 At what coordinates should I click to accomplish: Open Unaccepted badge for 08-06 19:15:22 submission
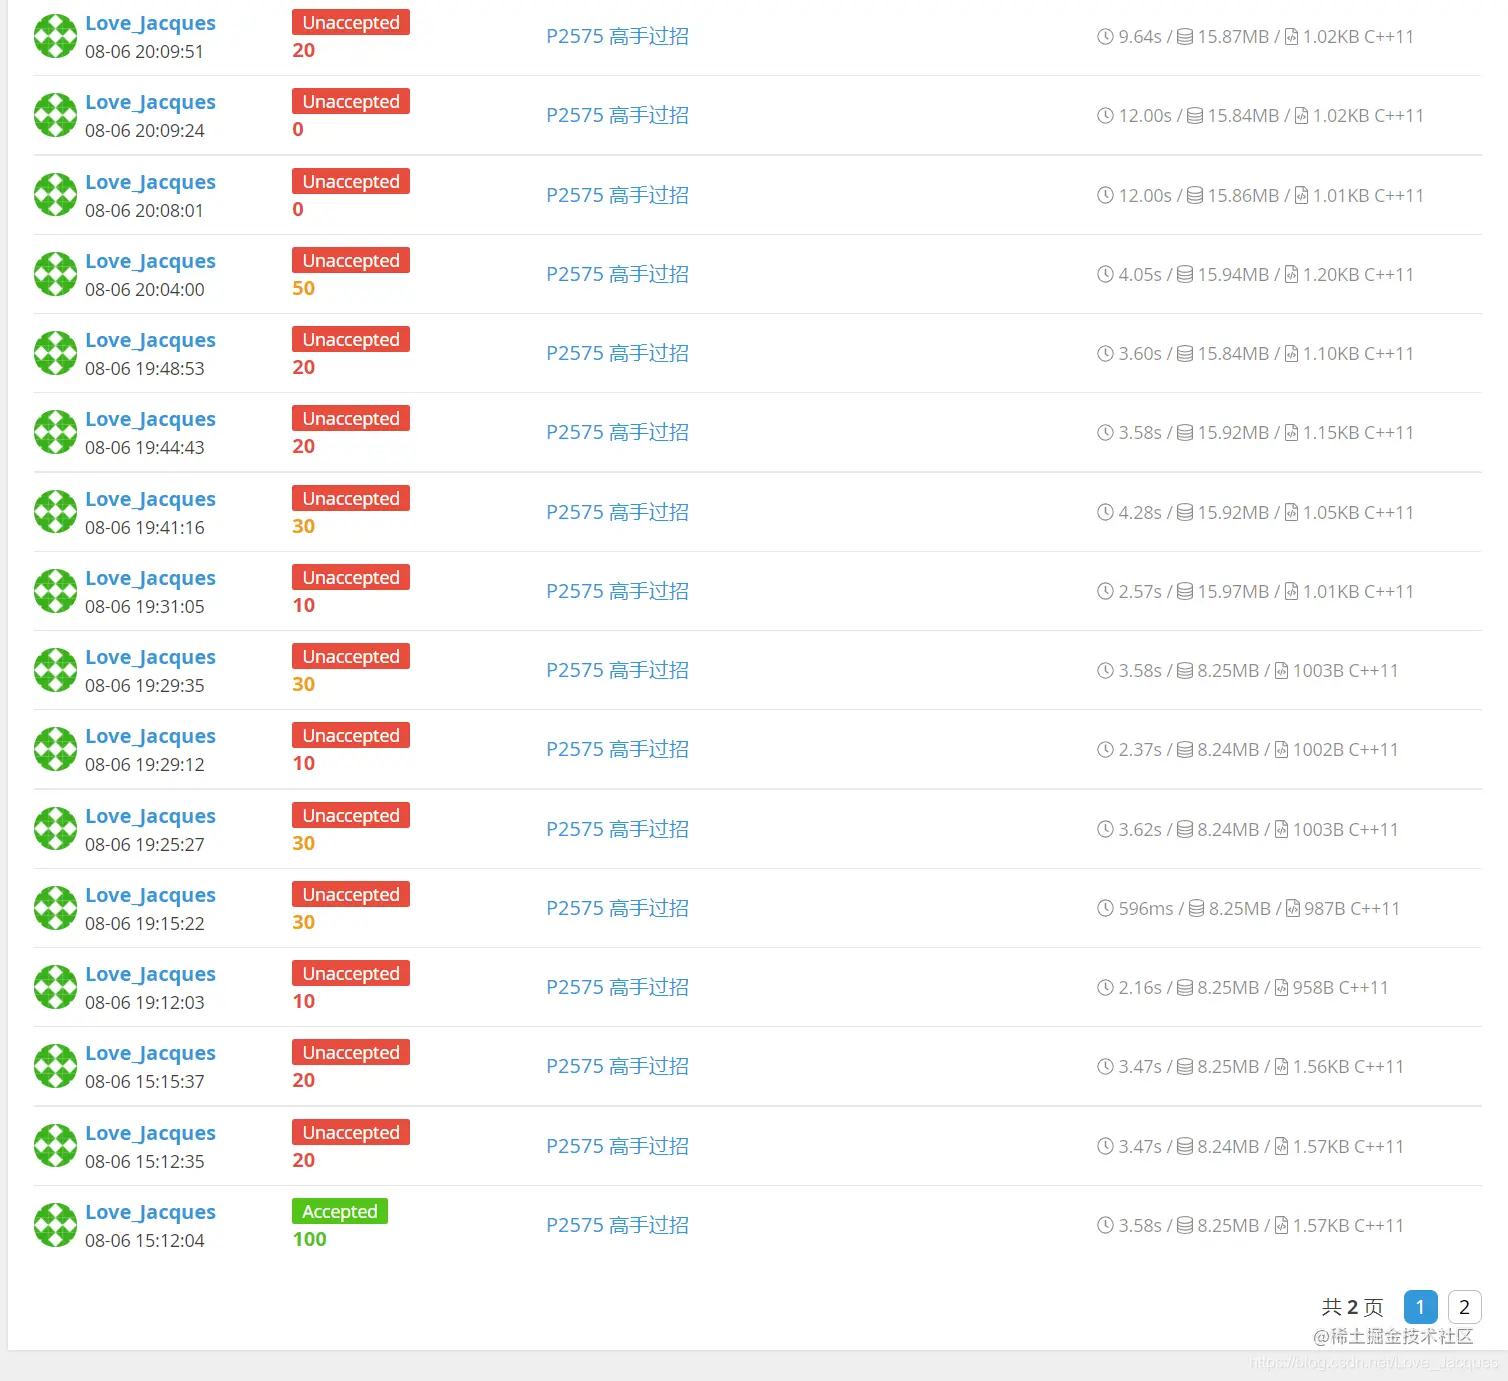(x=351, y=894)
